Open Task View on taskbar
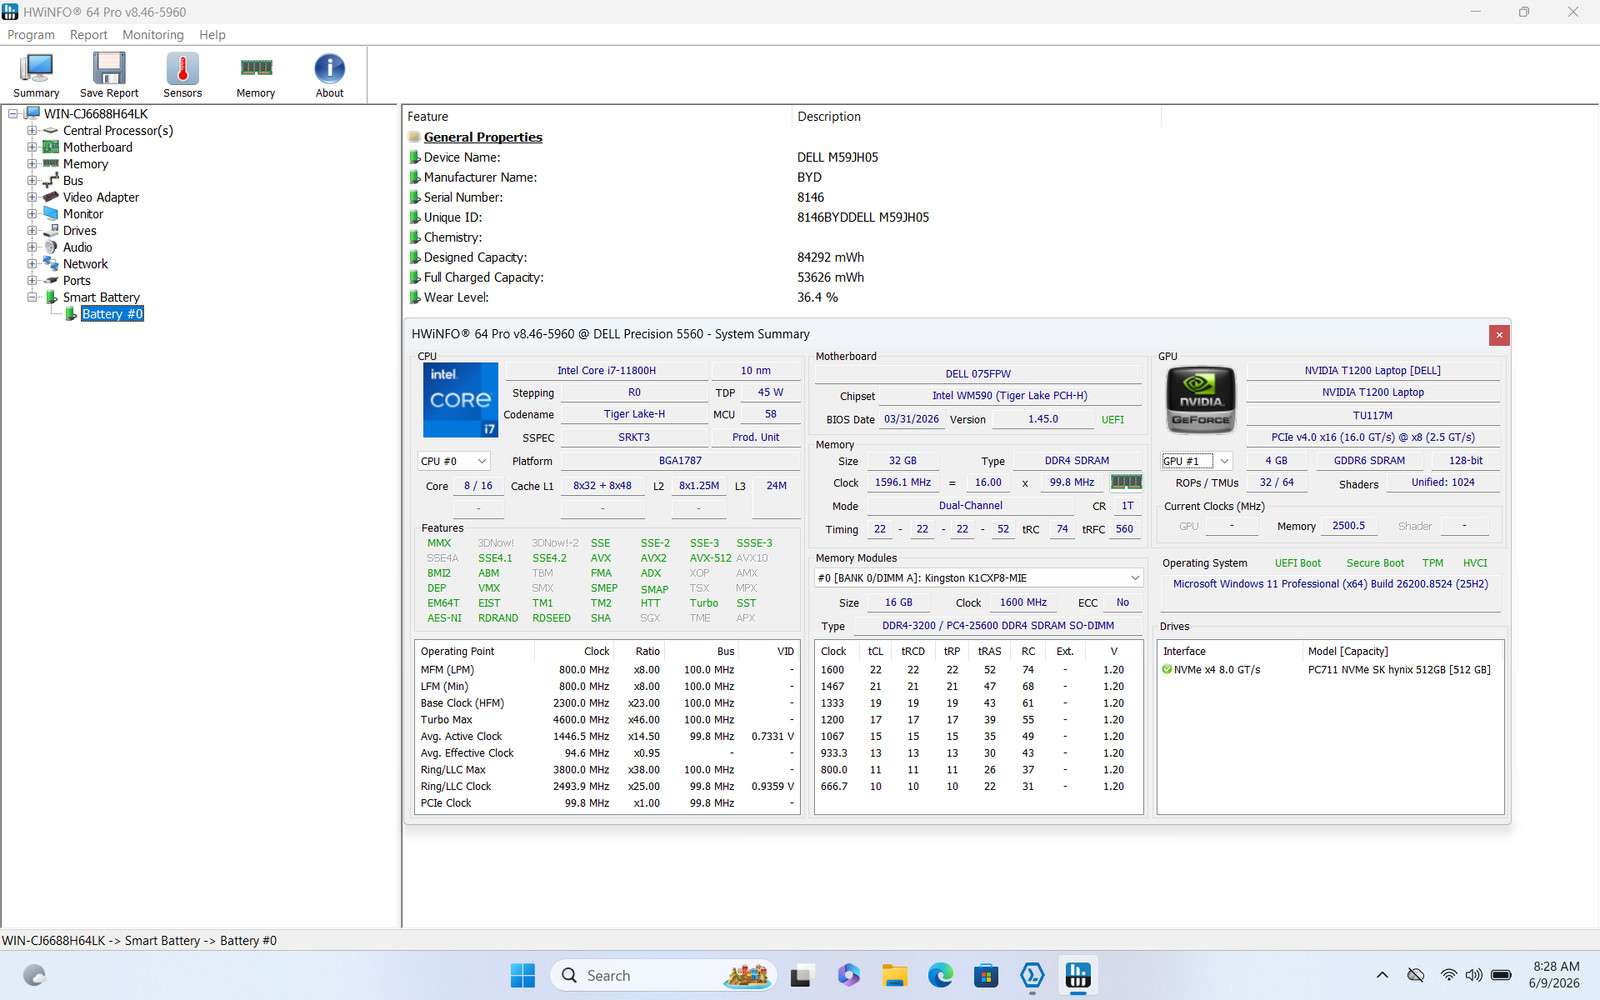 coord(802,975)
